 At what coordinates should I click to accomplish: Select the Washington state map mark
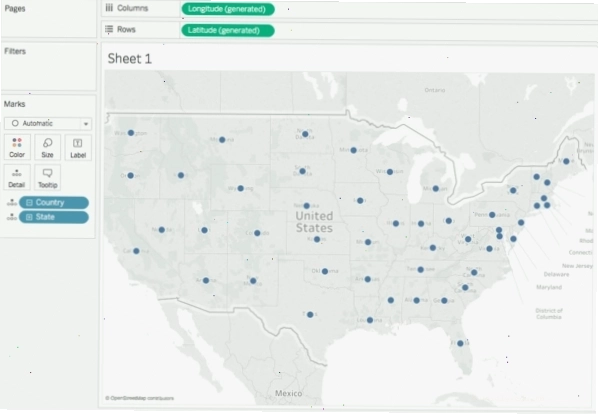(131, 133)
